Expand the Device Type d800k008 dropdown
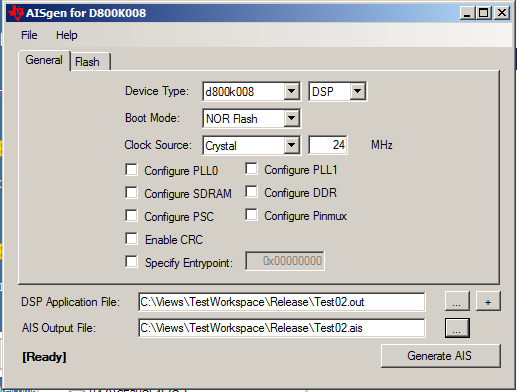Screen dimensions: 517x392 pyautogui.click(x=291, y=91)
